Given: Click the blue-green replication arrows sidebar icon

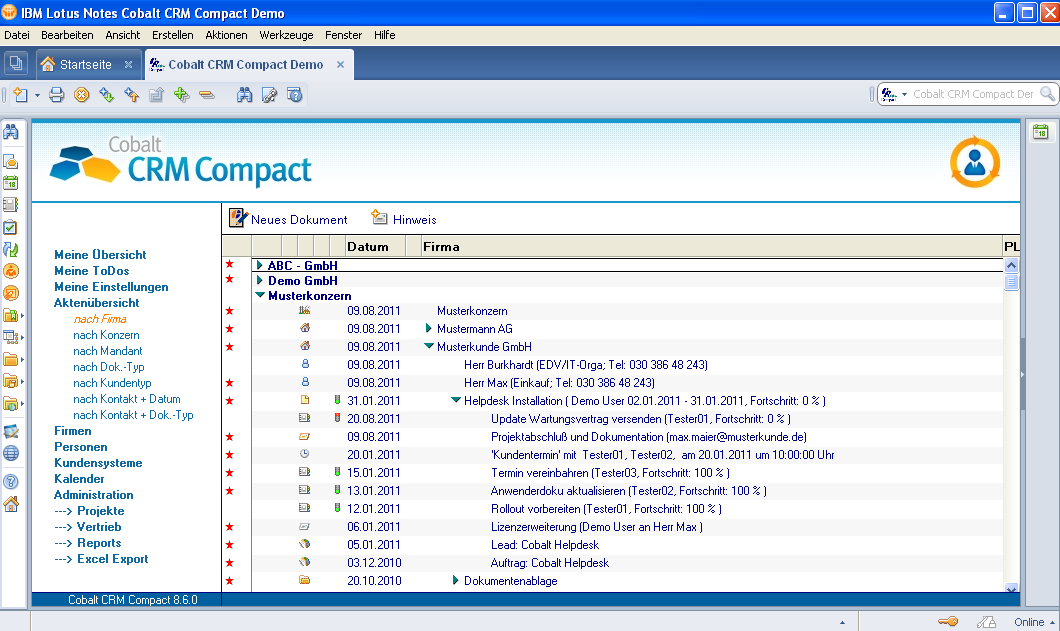Looking at the screenshot, I should coord(11,250).
